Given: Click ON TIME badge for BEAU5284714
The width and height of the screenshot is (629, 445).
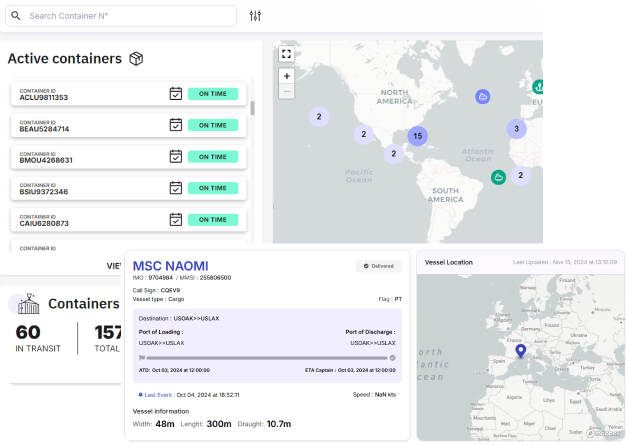Looking at the screenshot, I should (x=213, y=125).
